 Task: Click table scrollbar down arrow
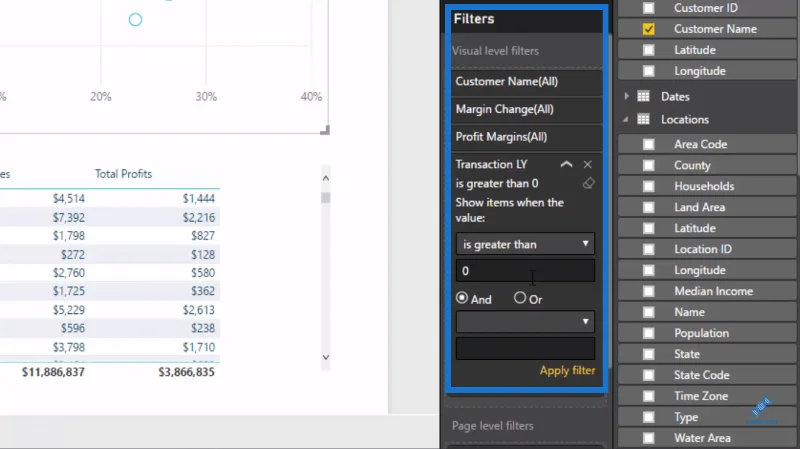click(326, 357)
